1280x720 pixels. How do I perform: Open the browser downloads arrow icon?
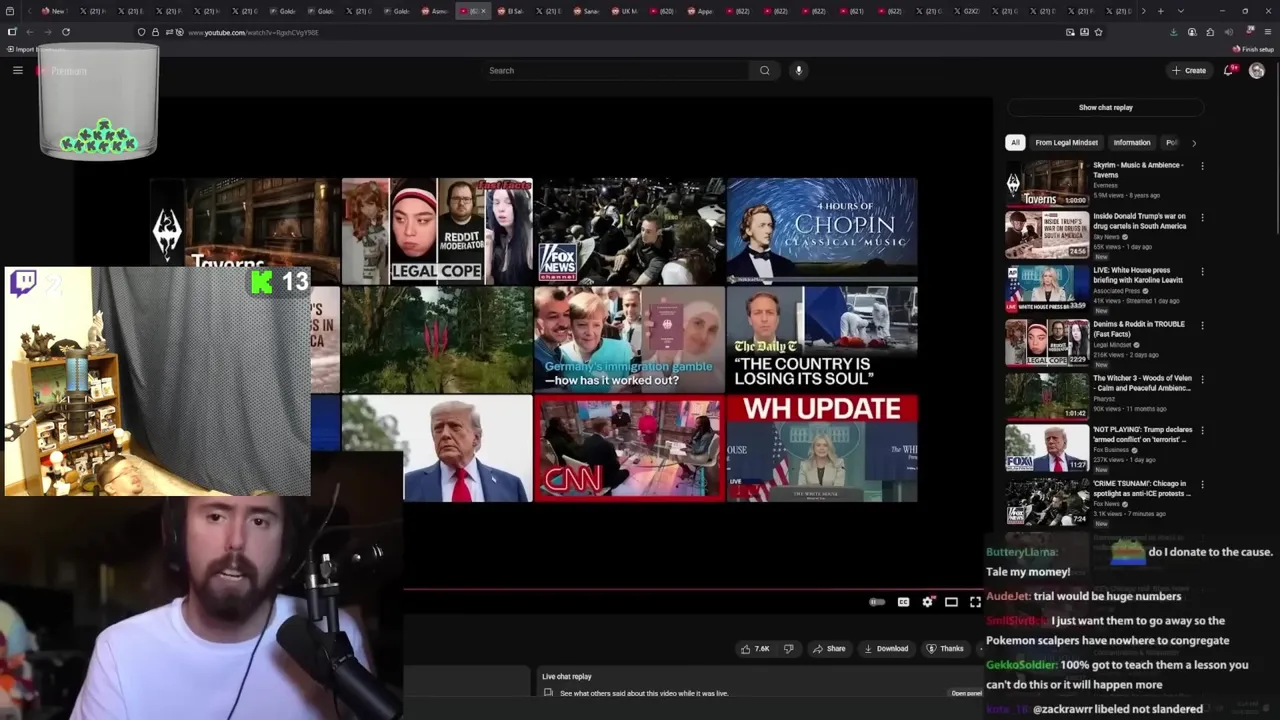pyautogui.click(x=1173, y=32)
